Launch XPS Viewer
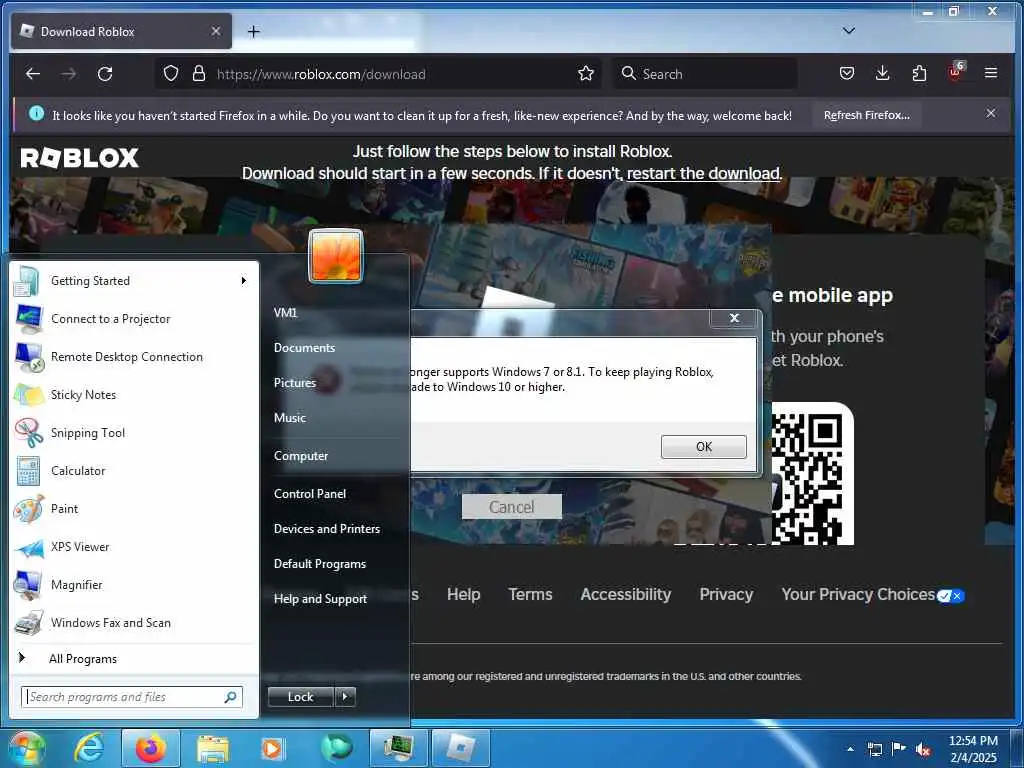 [x=134, y=547]
